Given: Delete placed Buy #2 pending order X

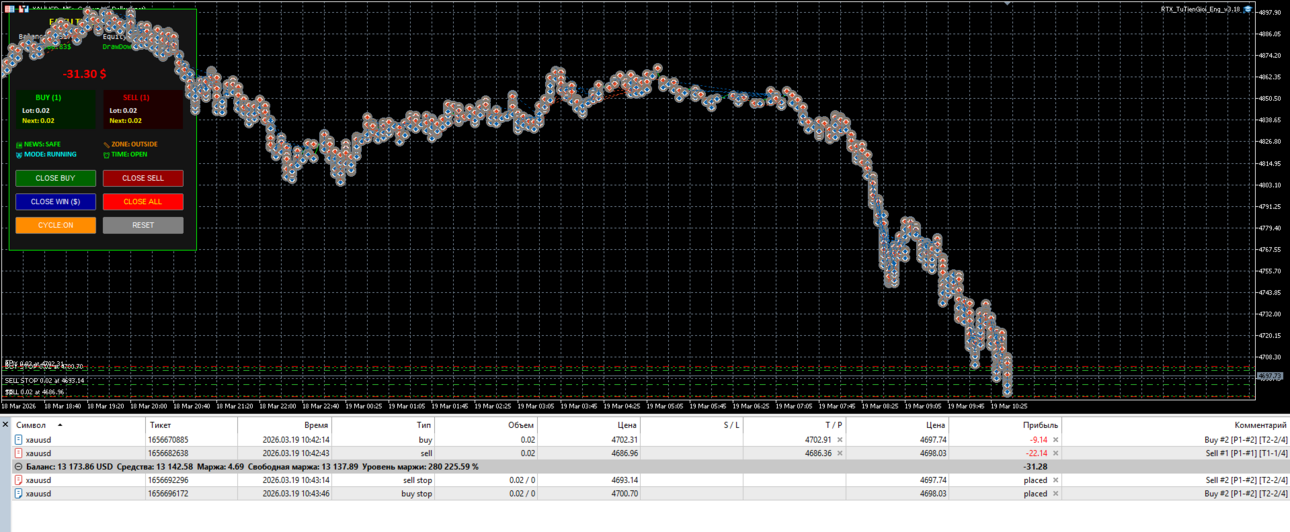Looking at the screenshot, I should (x=1055, y=493).
